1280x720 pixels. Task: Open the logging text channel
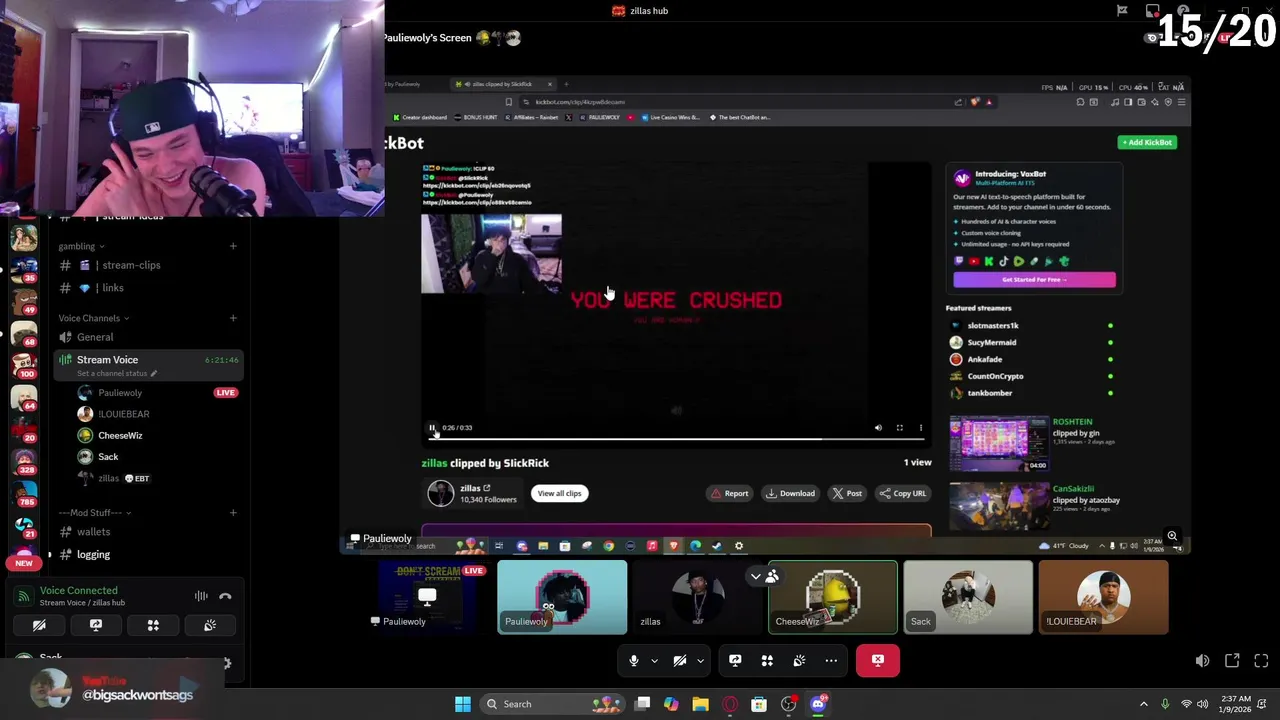tap(148, 554)
